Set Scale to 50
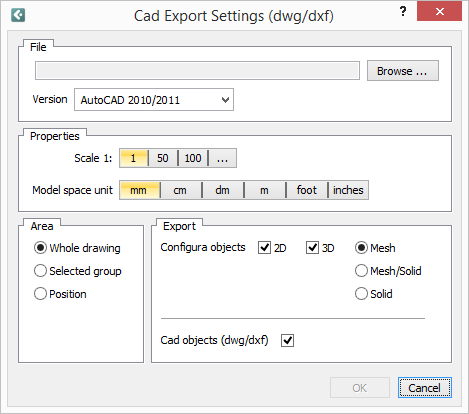Screen dimensions: 469x414 point(163,158)
